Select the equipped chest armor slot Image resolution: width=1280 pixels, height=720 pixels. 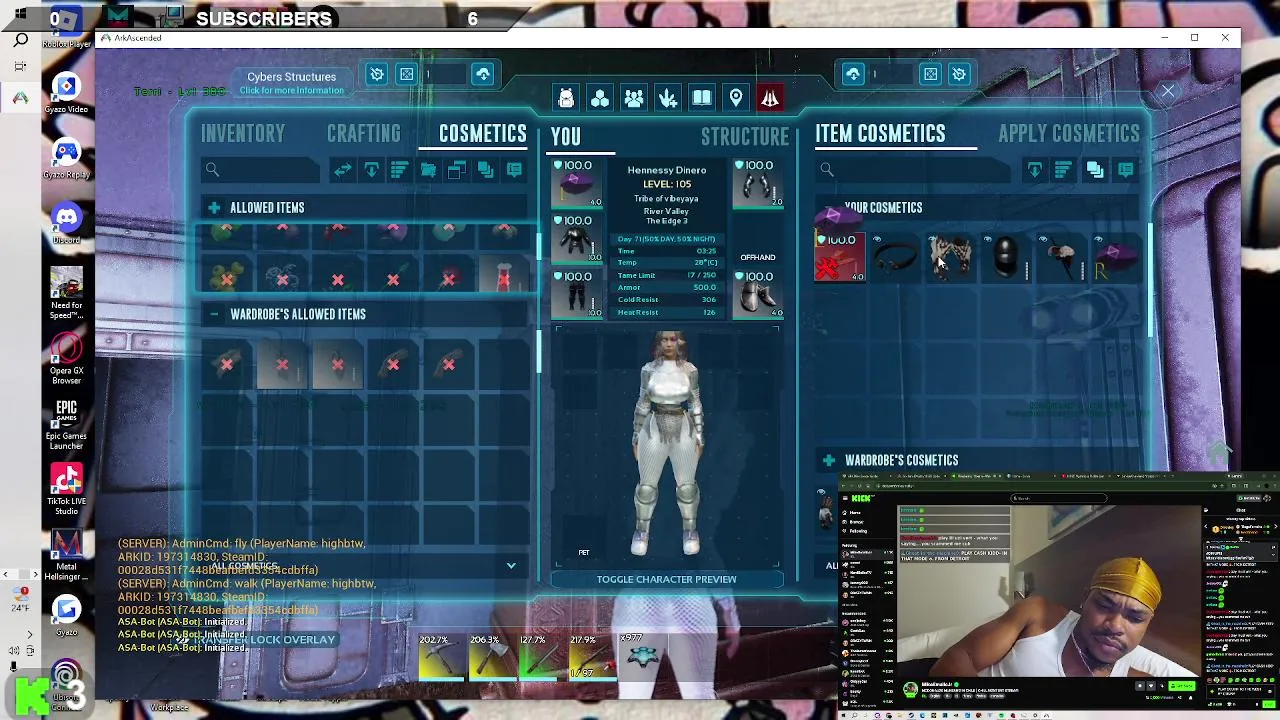(578, 239)
